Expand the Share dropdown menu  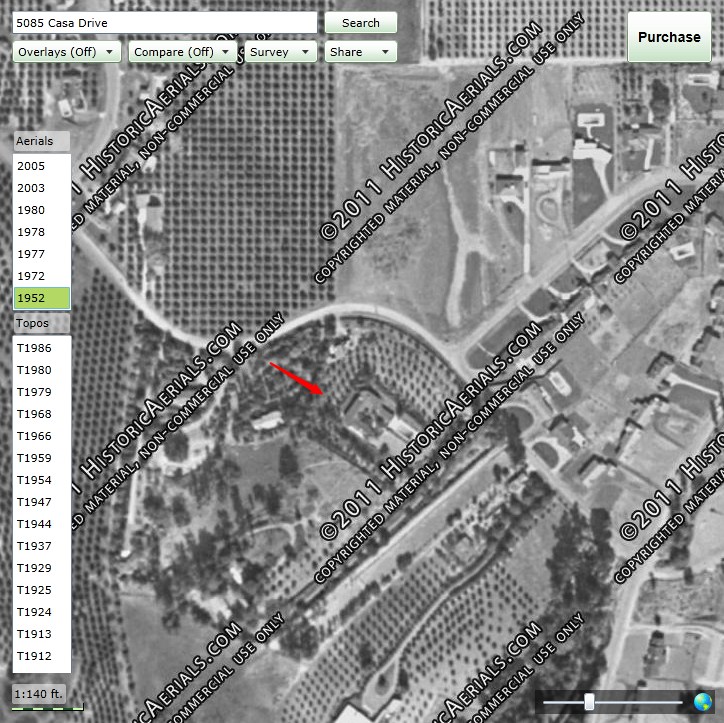[361, 52]
